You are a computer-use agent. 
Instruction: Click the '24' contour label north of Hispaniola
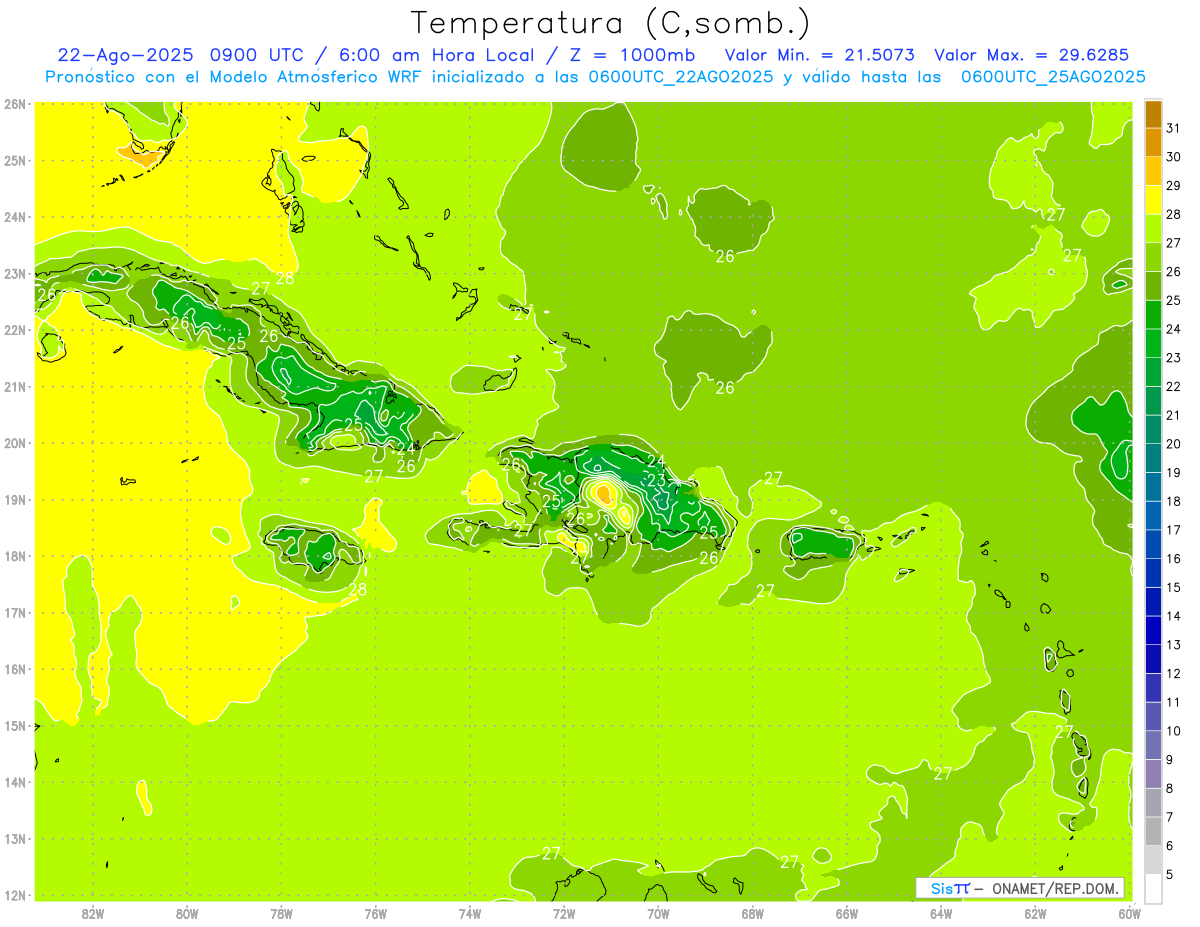pyautogui.click(x=656, y=461)
